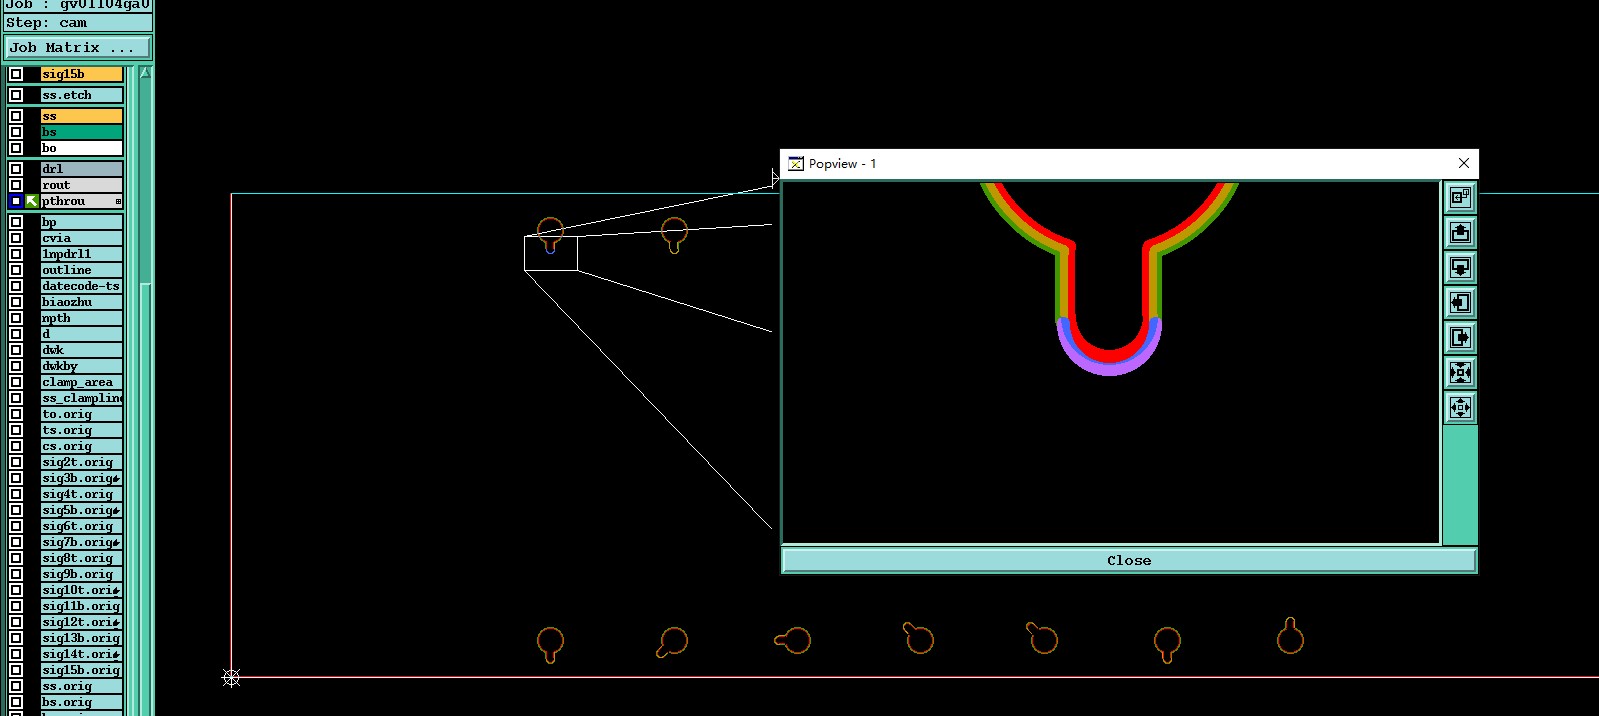Click the detach/pop-out icon in Popview toolbar
The width and height of the screenshot is (1599, 716).
click(x=1460, y=198)
